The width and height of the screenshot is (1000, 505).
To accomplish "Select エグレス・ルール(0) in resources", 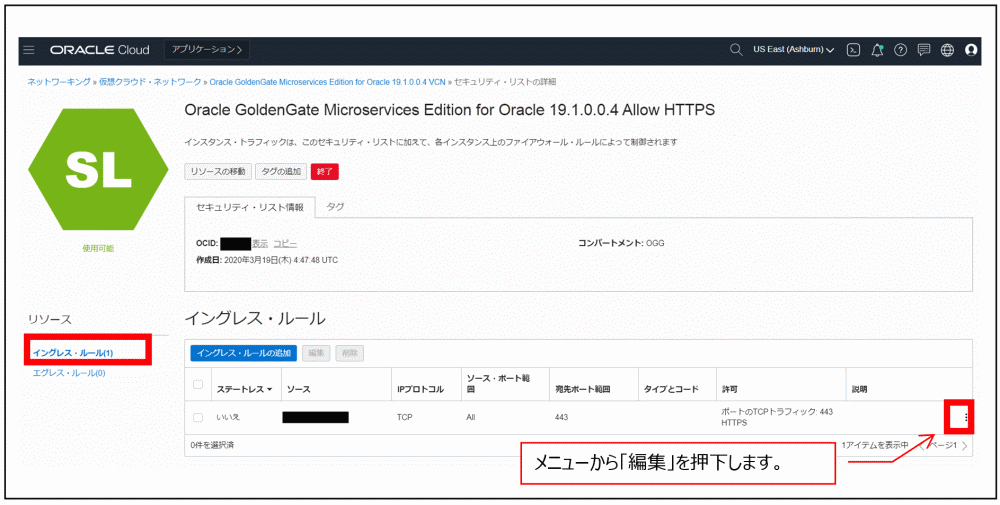I will pyautogui.click(x=69, y=373).
